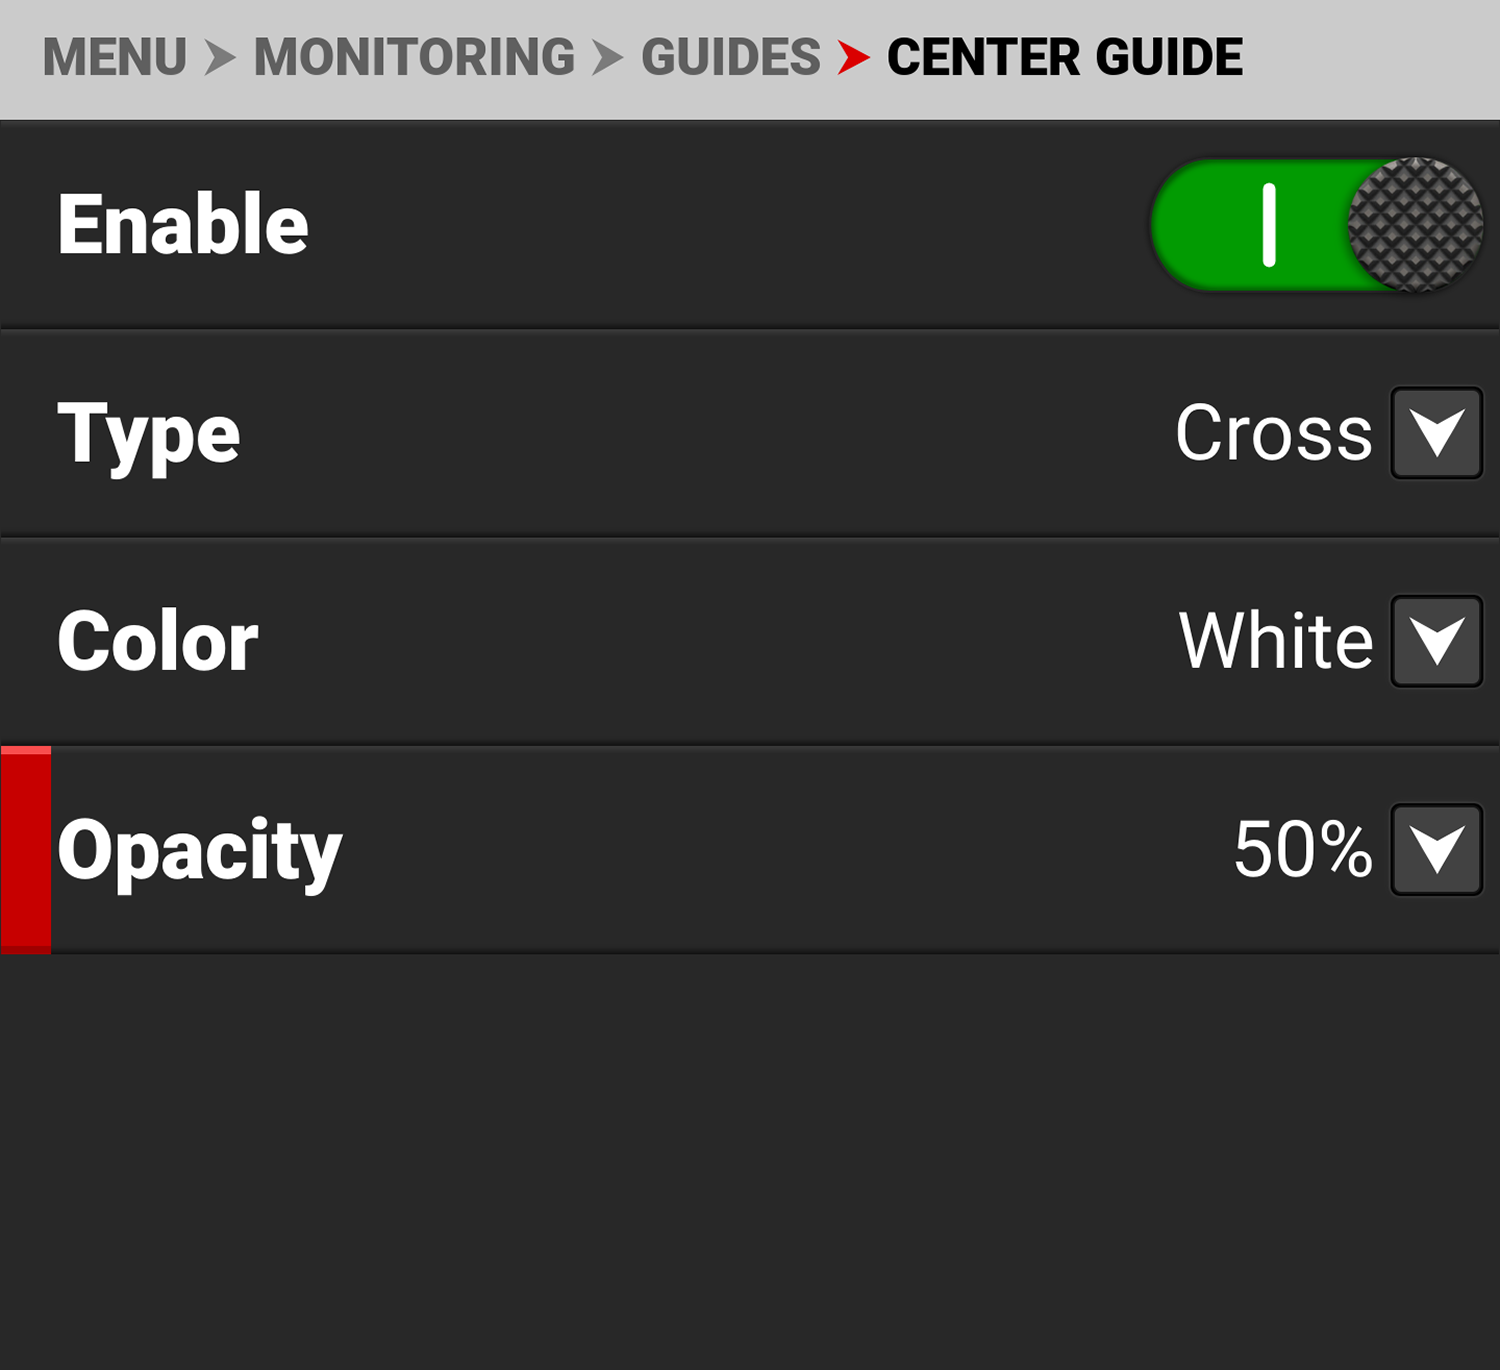Select the Color row label
Screen dimensions: 1500x1370
[x=158, y=641]
